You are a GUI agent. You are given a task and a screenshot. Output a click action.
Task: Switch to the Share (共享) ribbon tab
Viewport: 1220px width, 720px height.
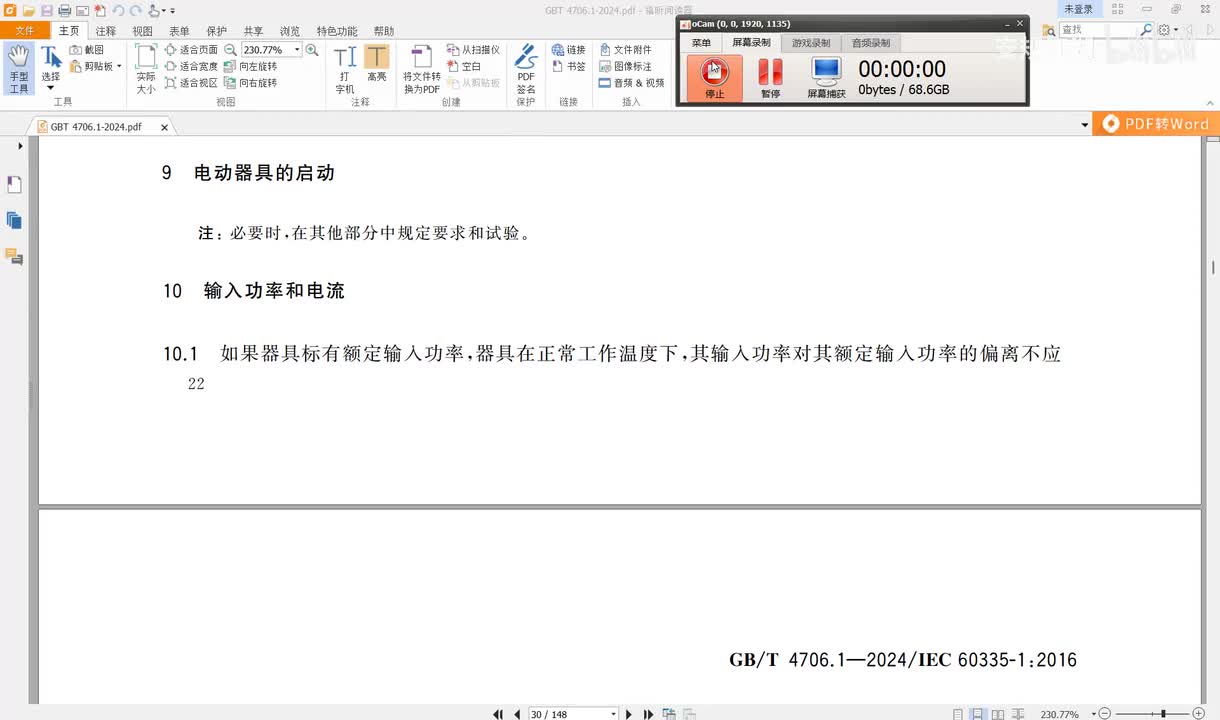coord(253,31)
